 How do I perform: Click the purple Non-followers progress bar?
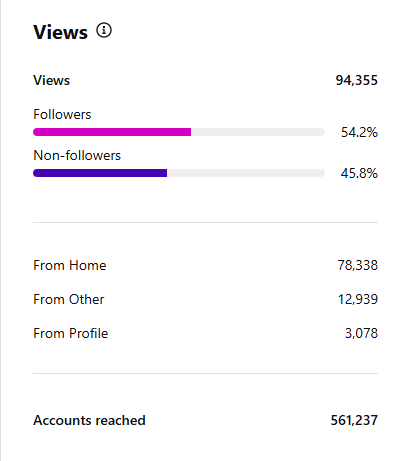click(100, 173)
